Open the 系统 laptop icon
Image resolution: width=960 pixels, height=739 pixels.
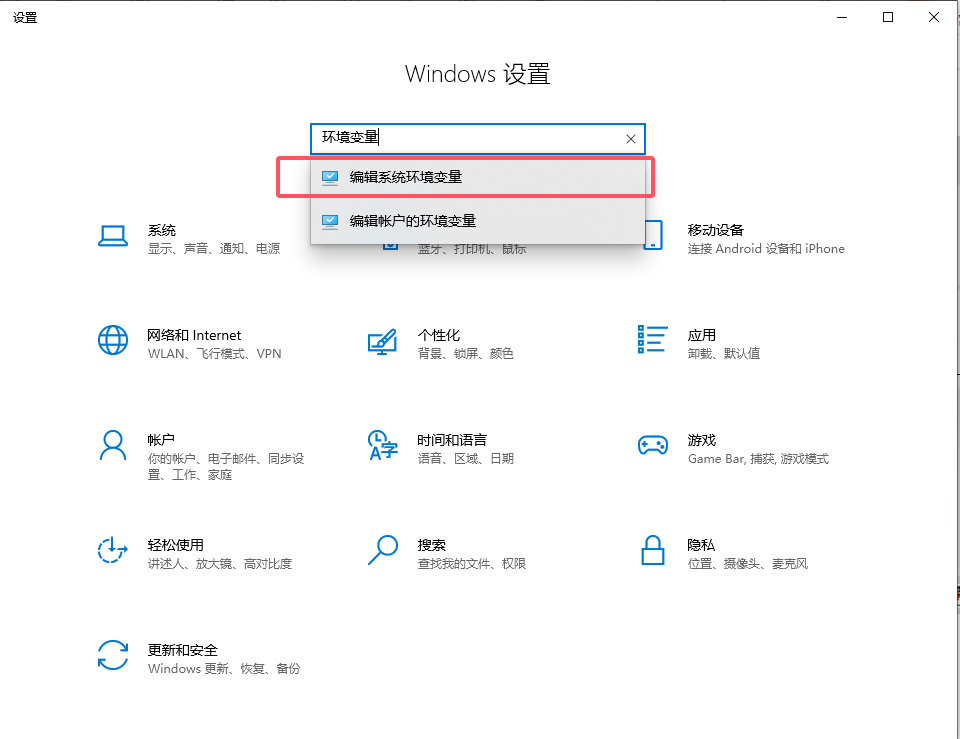pyautogui.click(x=113, y=236)
